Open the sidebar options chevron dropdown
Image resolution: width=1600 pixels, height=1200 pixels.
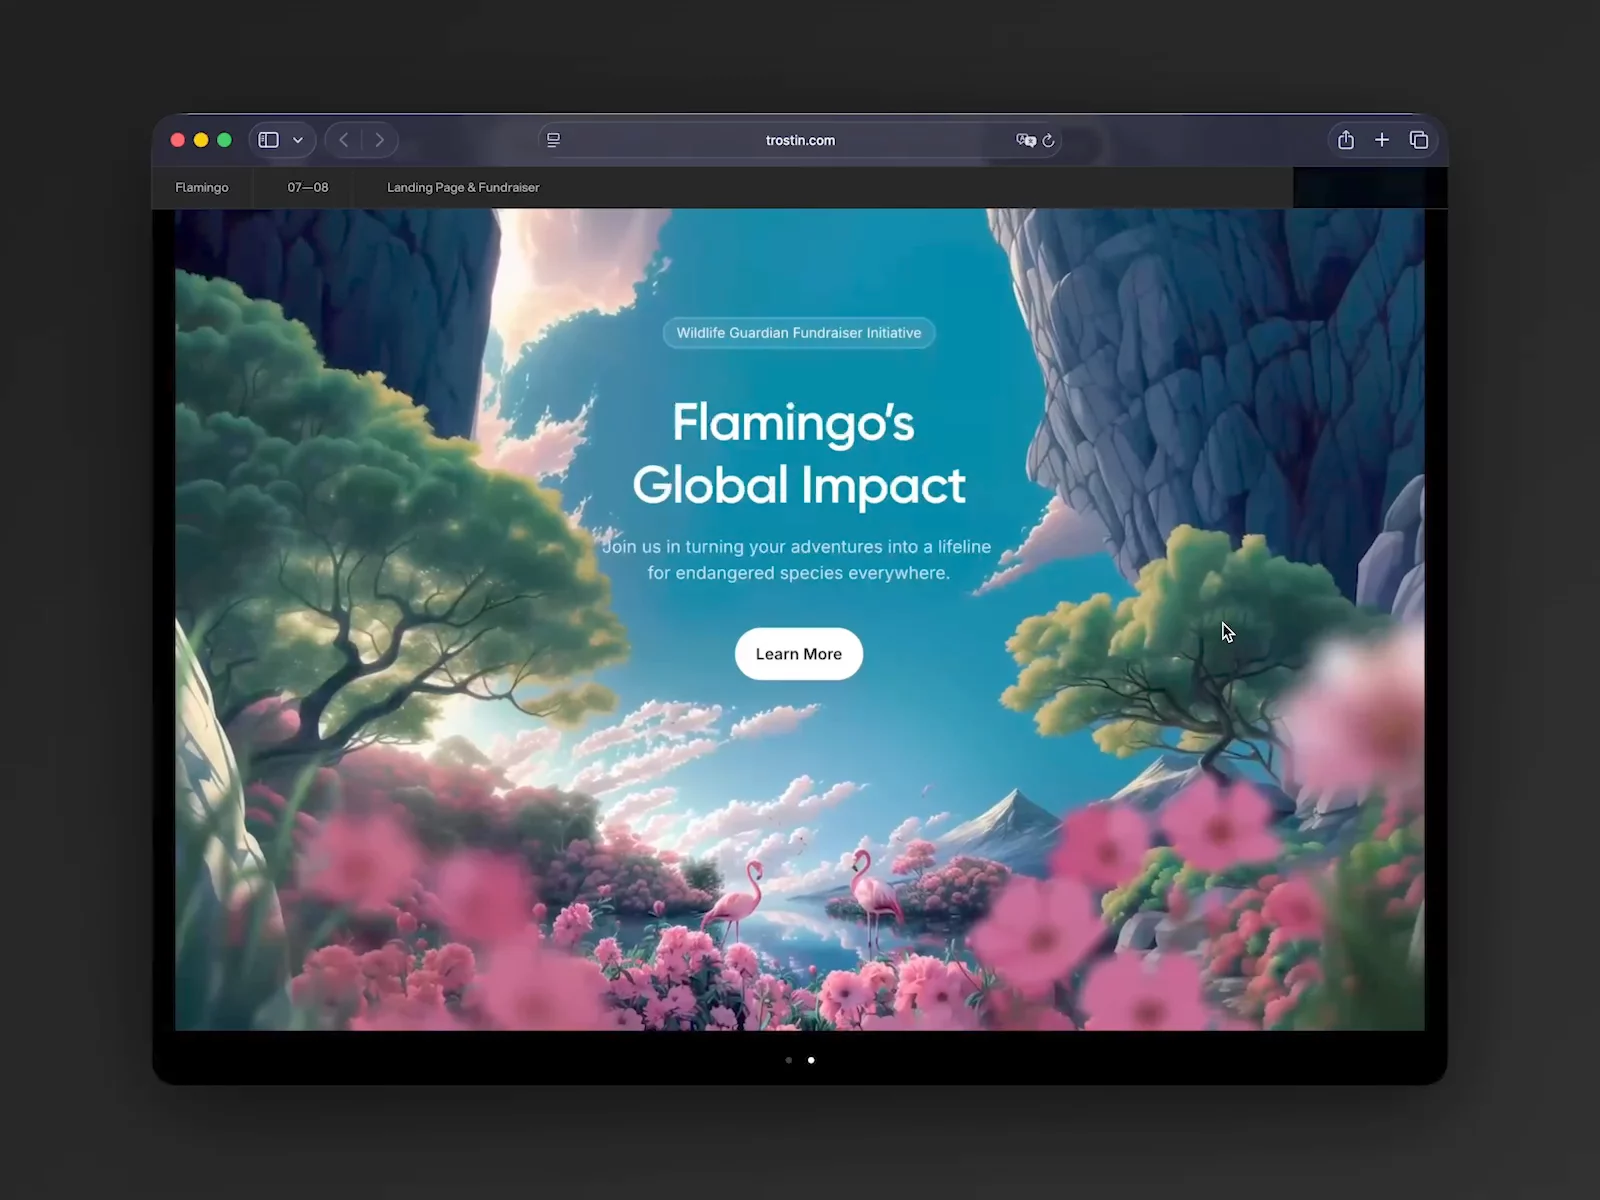coord(298,140)
